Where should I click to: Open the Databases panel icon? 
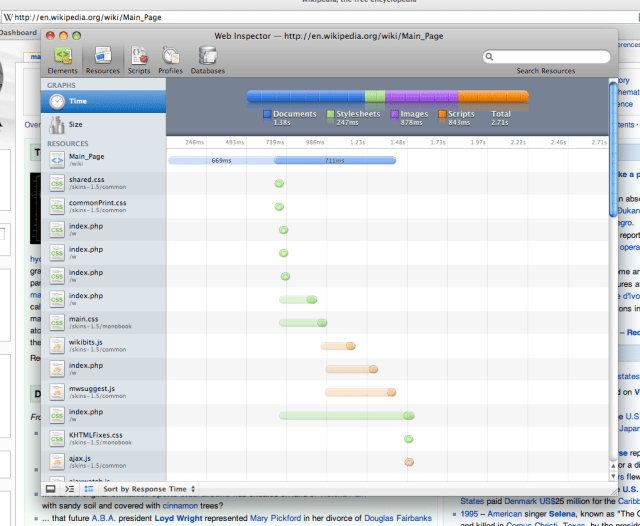tap(208, 60)
